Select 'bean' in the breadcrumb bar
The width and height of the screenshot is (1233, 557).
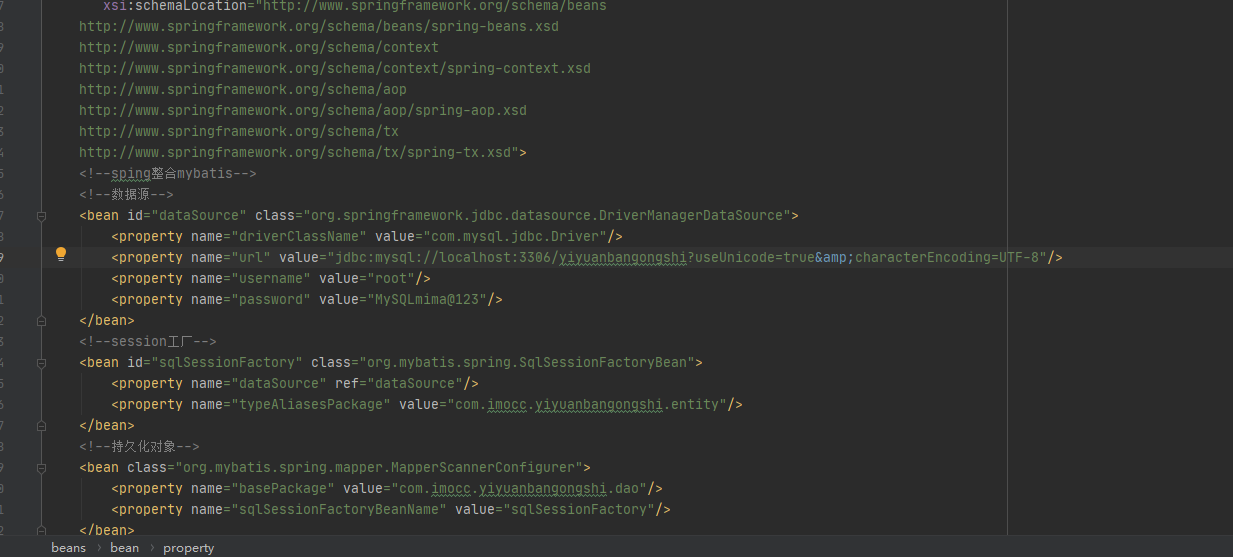(x=124, y=547)
